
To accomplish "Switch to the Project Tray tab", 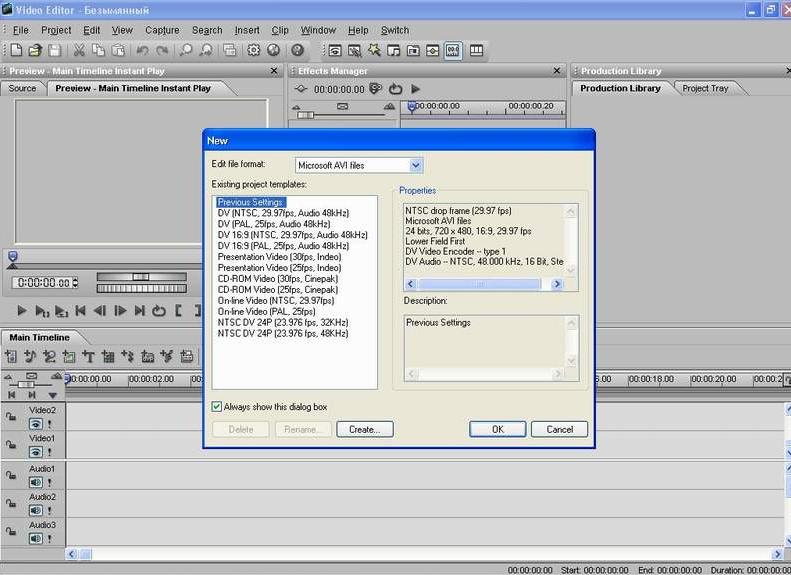I will coord(705,88).
